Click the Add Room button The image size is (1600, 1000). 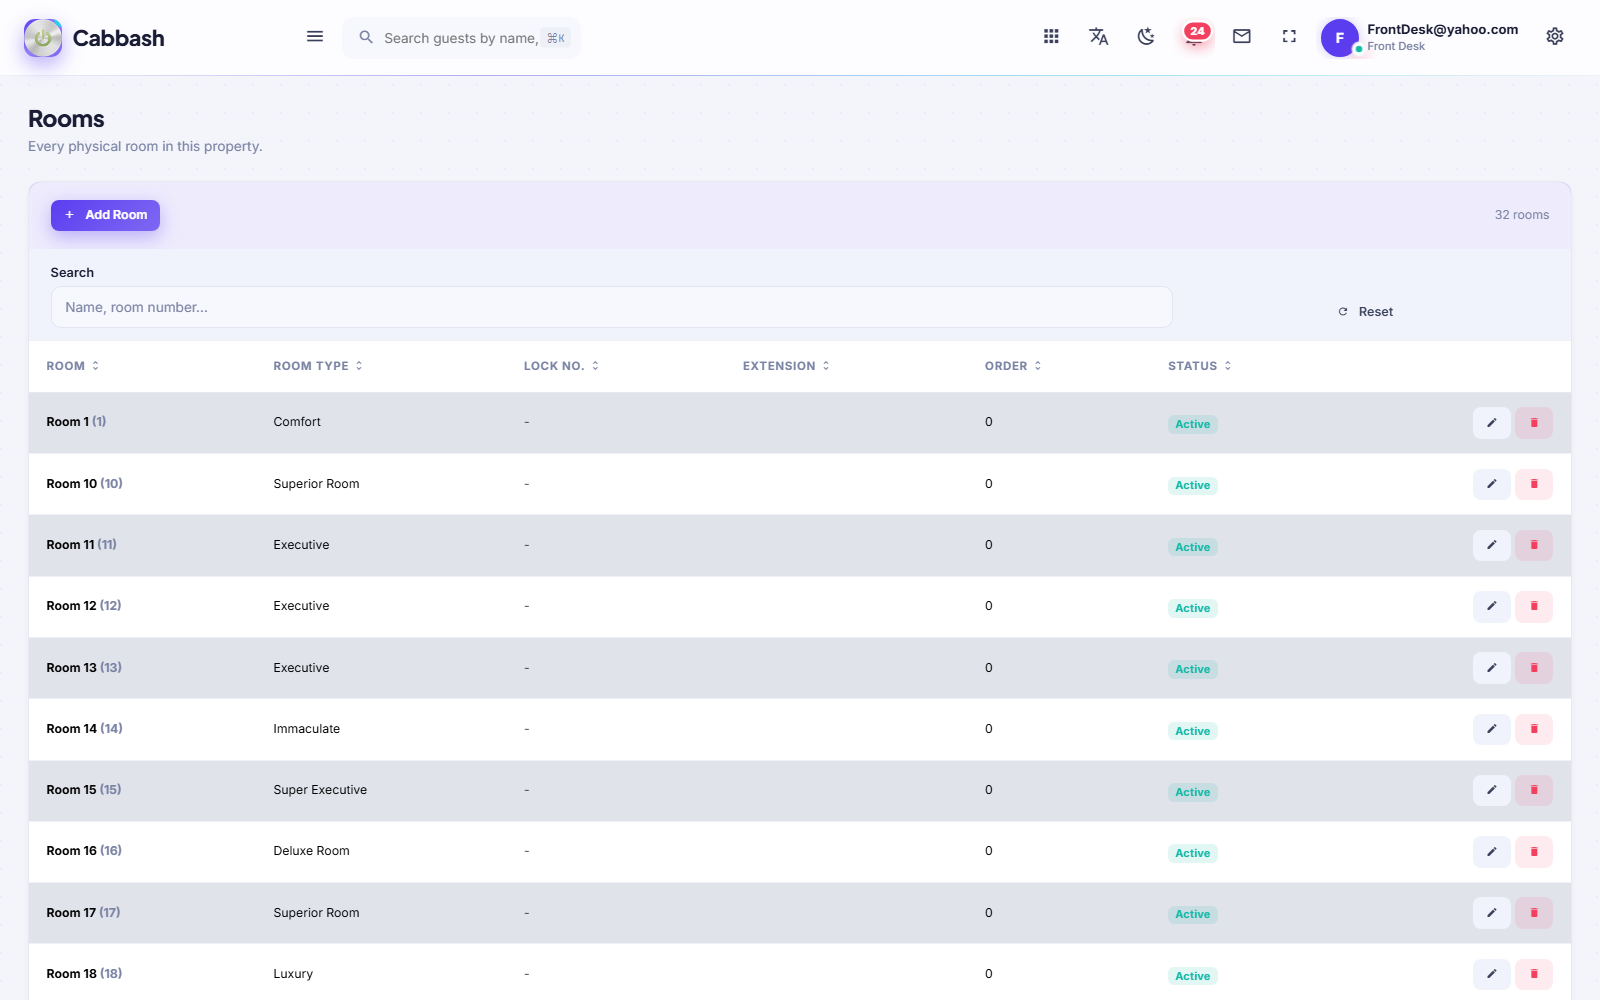click(105, 215)
